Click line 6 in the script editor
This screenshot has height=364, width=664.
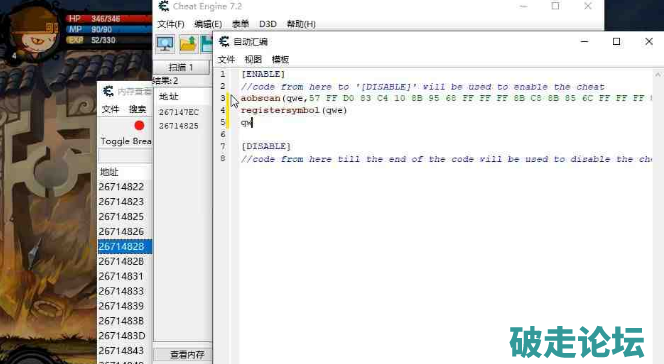pyautogui.click(x=445, y=134)
